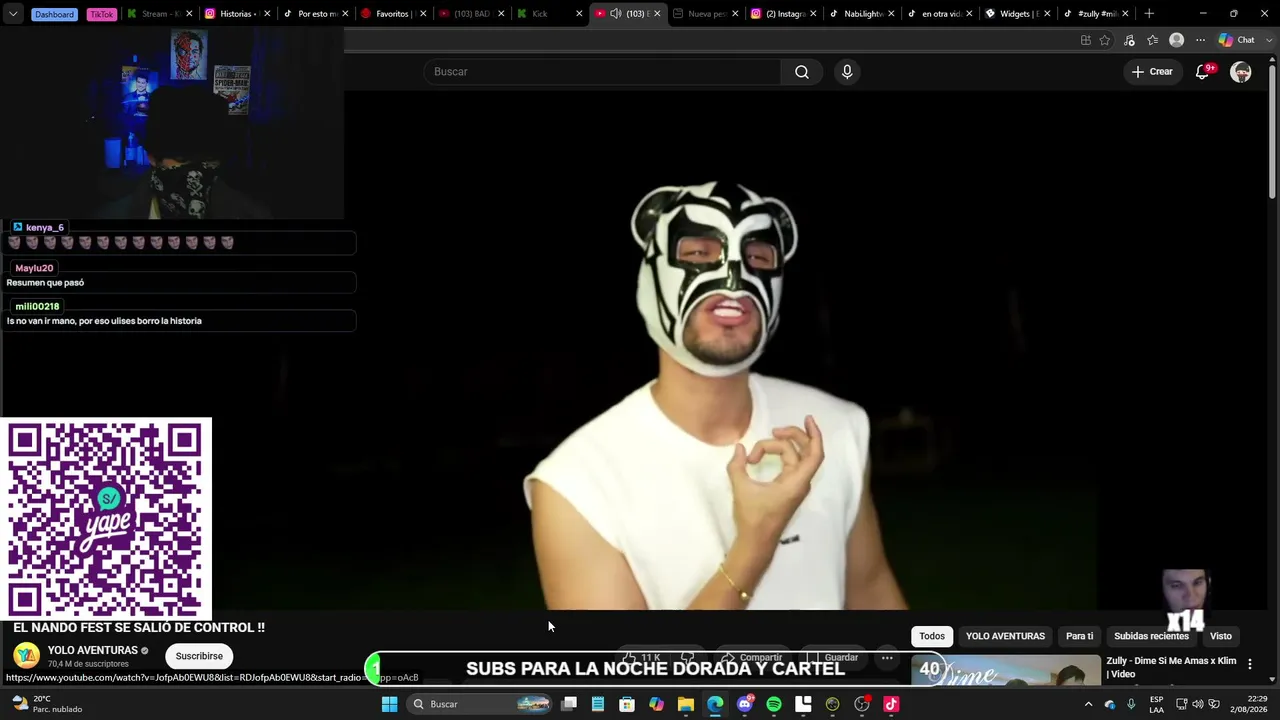Expand the TikTok tab group
The height and width of the screenshot is (720, 1280).
(101, 14)
